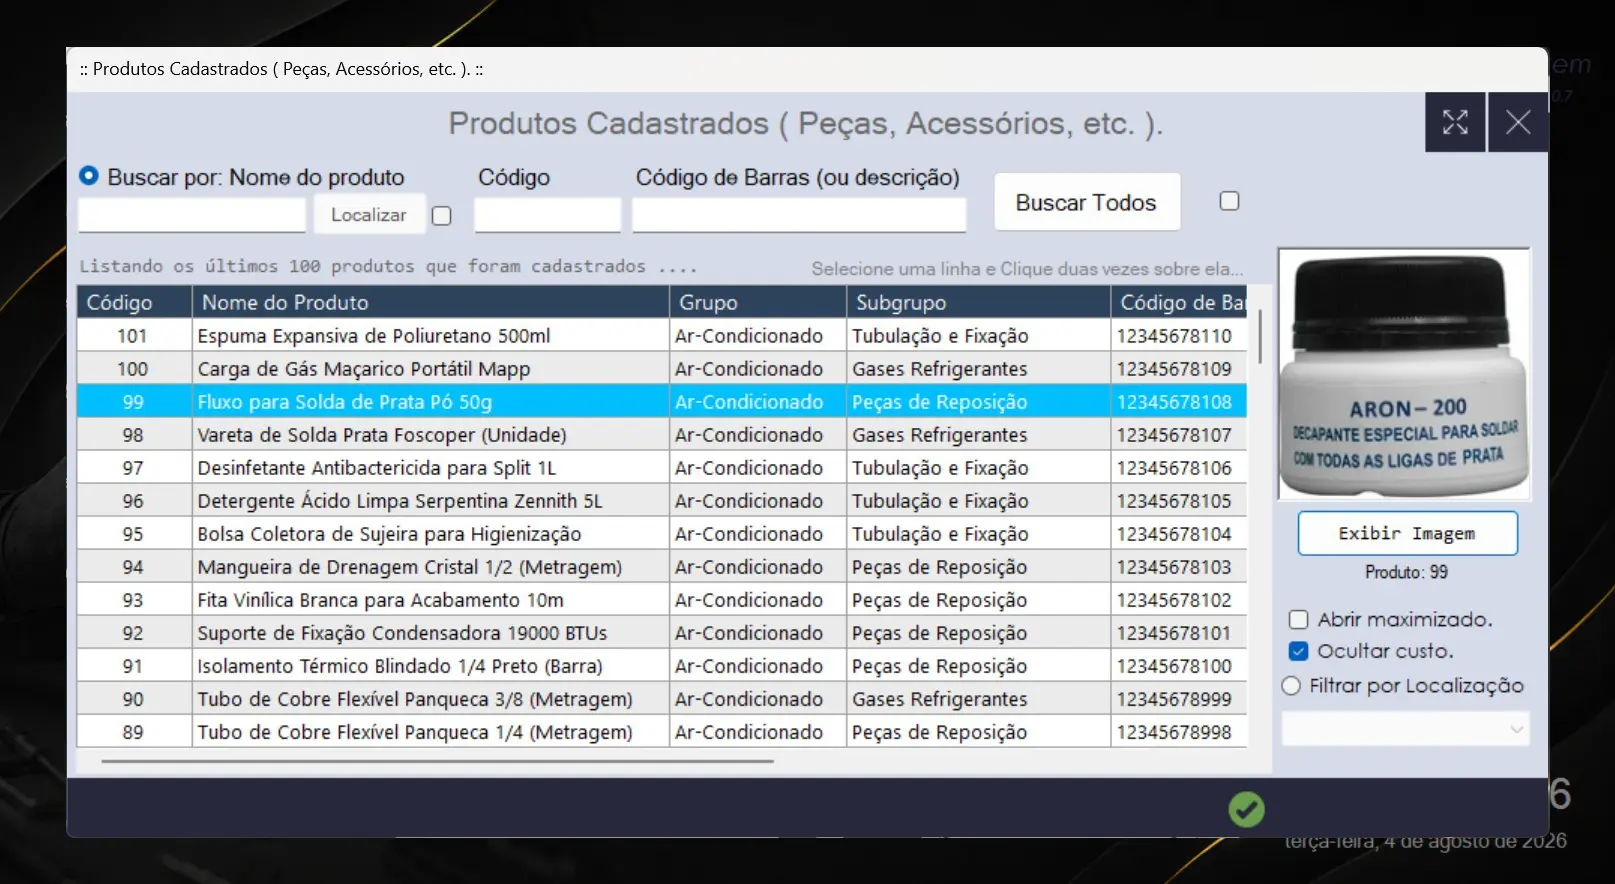
Task: Click the green checkmark confirm icon
Action: pyautogui.click(x=1246, y=809)
